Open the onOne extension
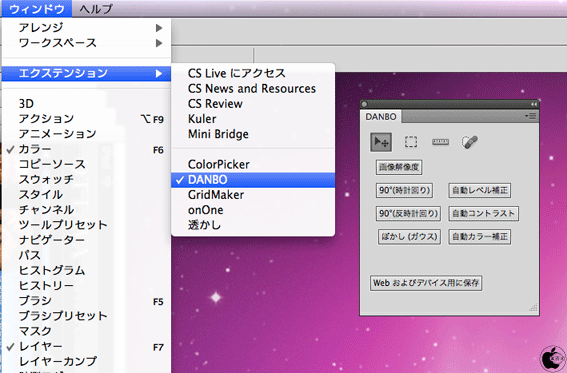Image resolution: width=567 pixels, height=373 pixels. (x=253, y=210)
